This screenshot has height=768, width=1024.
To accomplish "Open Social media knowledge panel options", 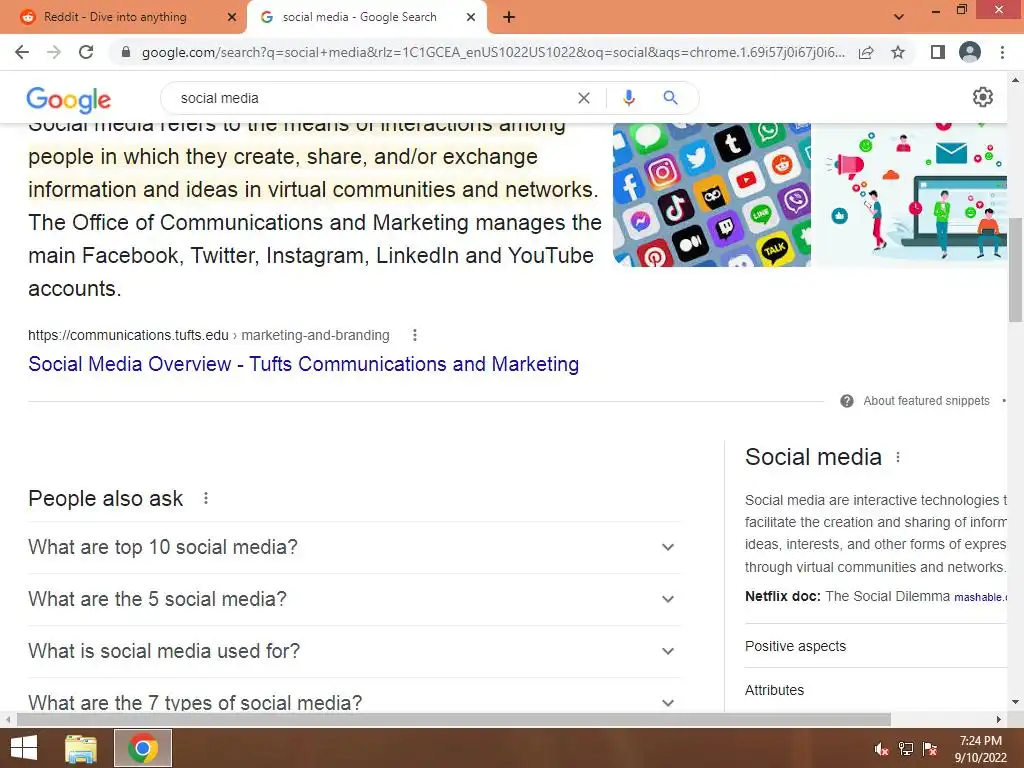I will [898, 457].
